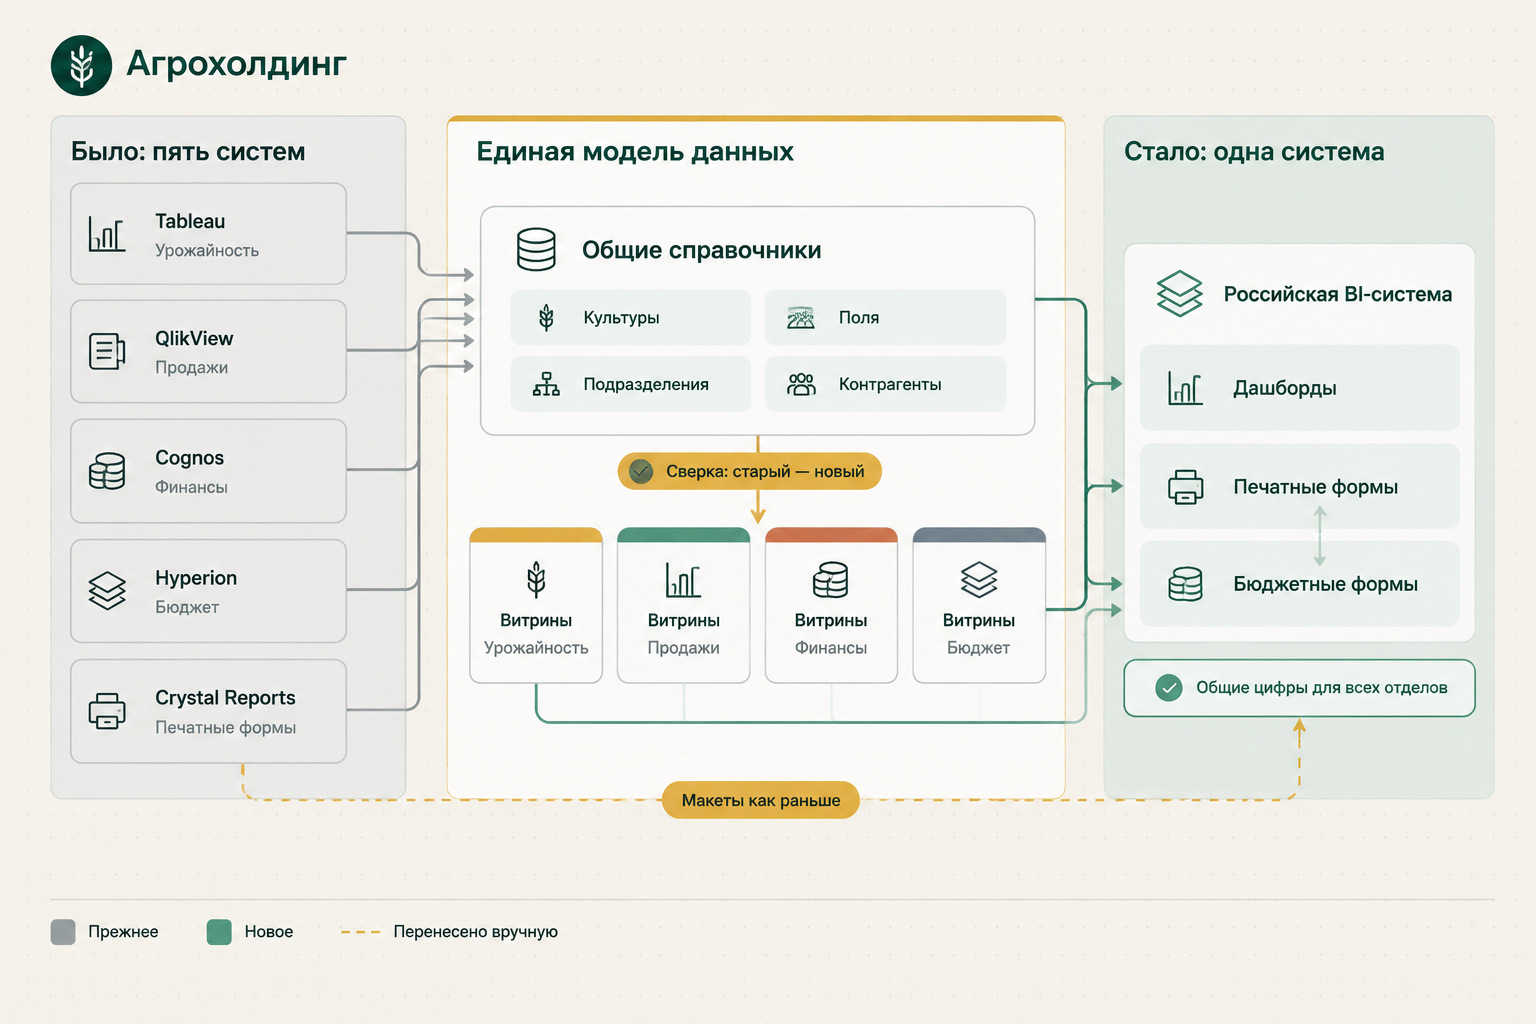1536x1024 pixels.
Task: Click the layers icon beside Российская BI-система
Action: point(1180,294)
